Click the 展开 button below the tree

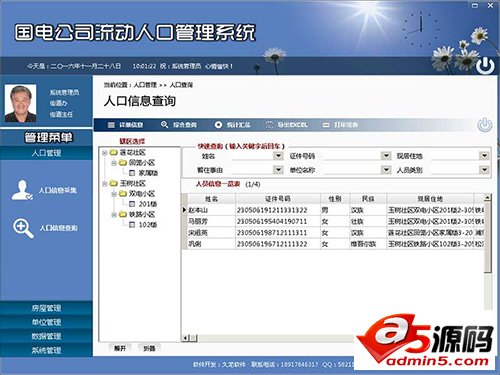[120, 348]
